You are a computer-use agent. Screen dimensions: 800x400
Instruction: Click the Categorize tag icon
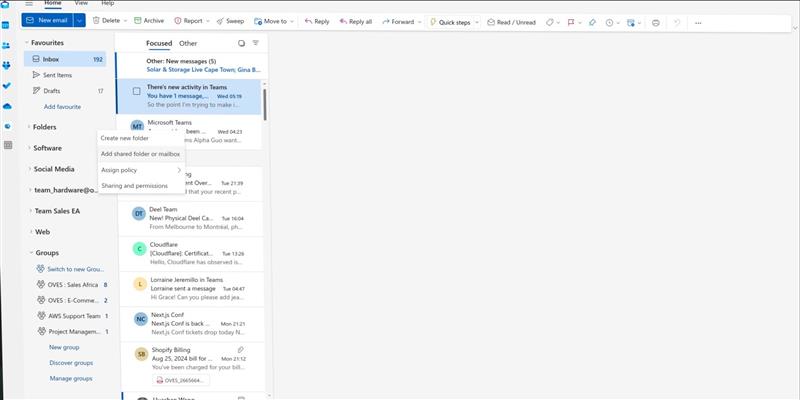click(x=549, y=22)
